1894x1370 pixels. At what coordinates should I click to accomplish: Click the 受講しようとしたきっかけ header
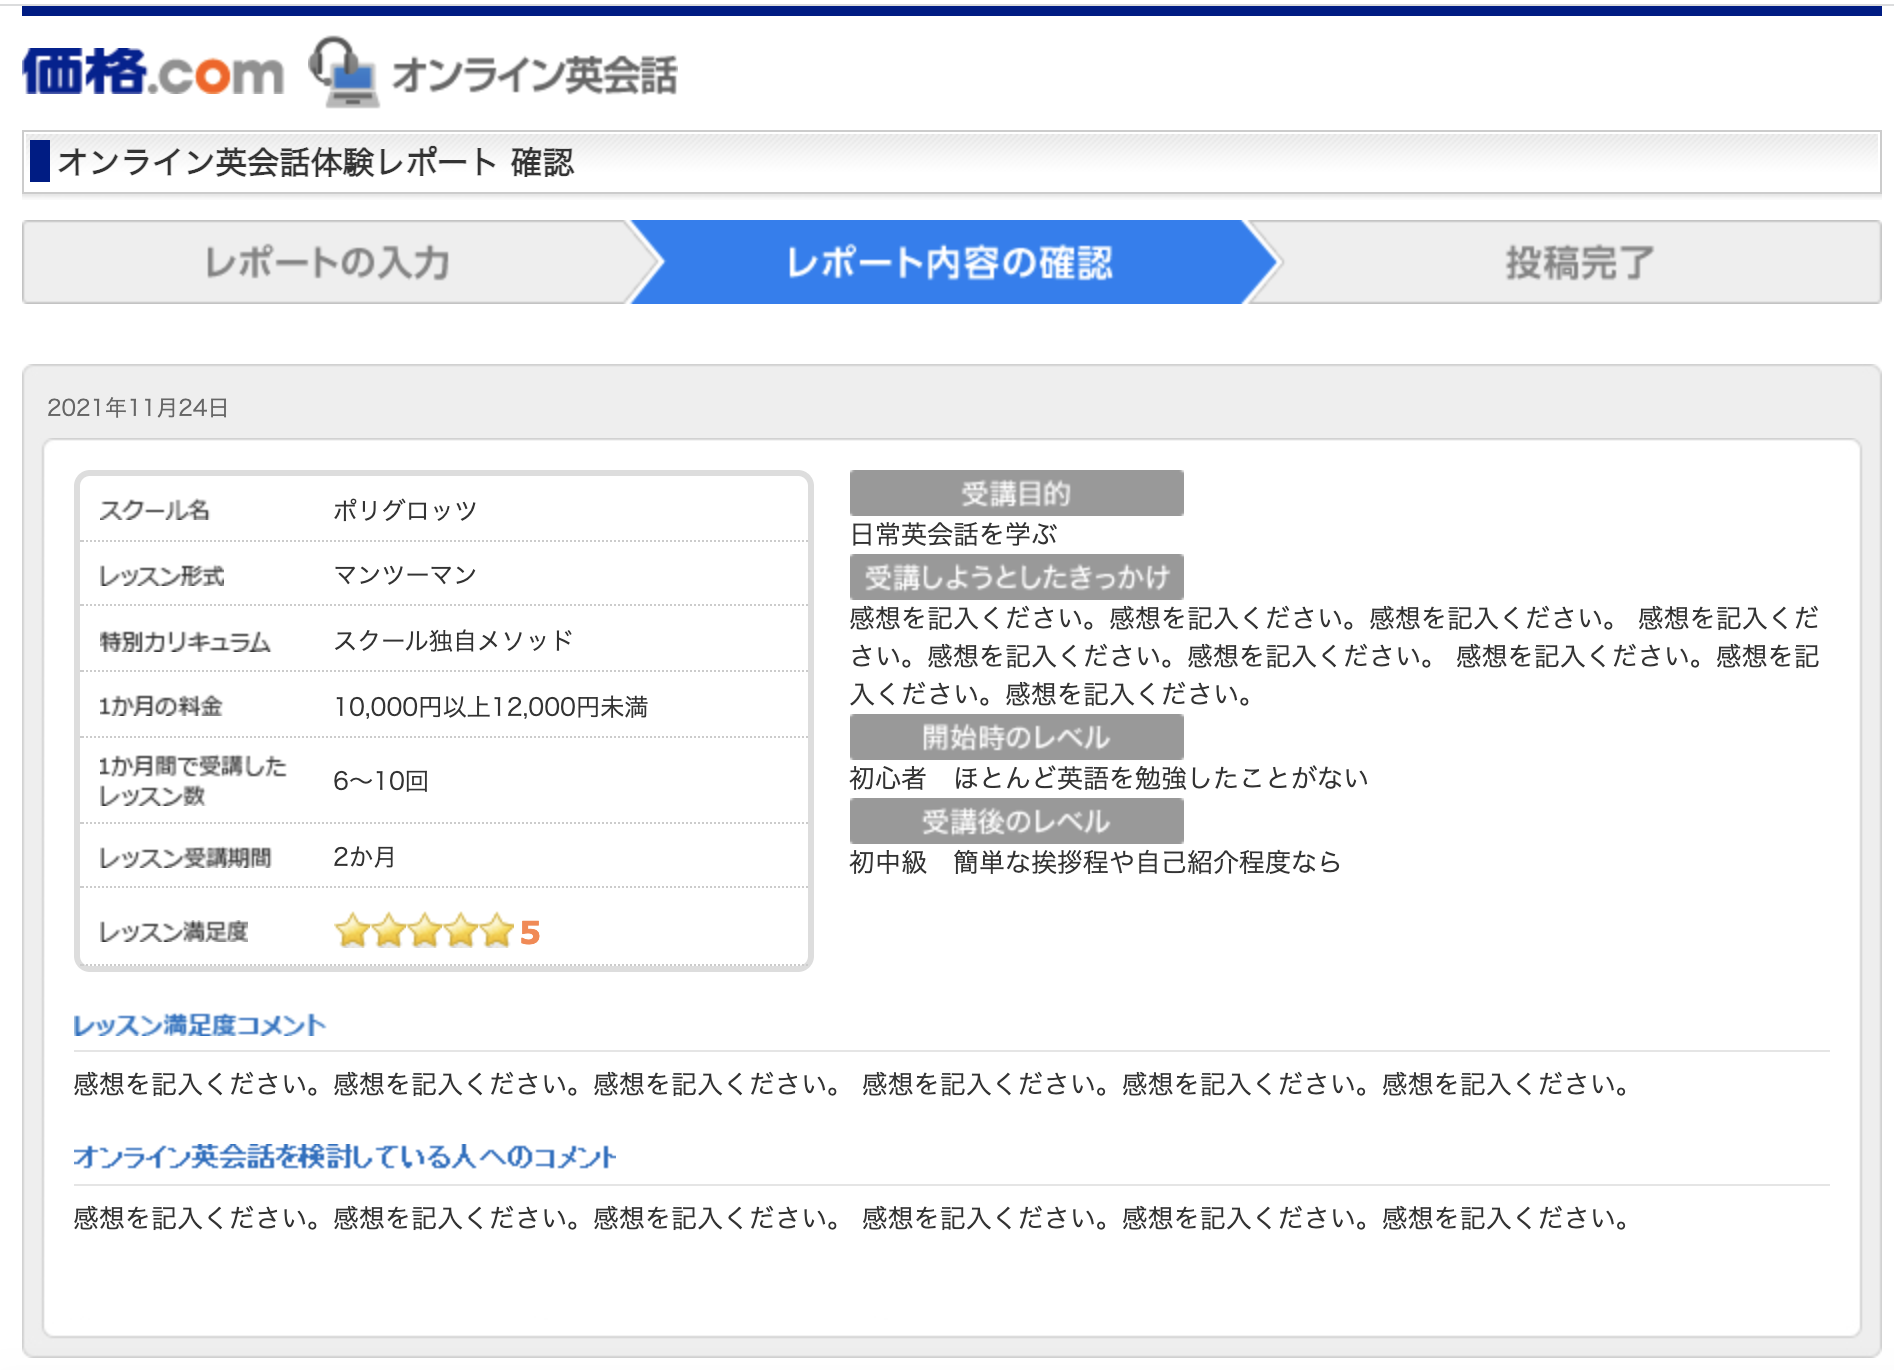click(1016, 577)
